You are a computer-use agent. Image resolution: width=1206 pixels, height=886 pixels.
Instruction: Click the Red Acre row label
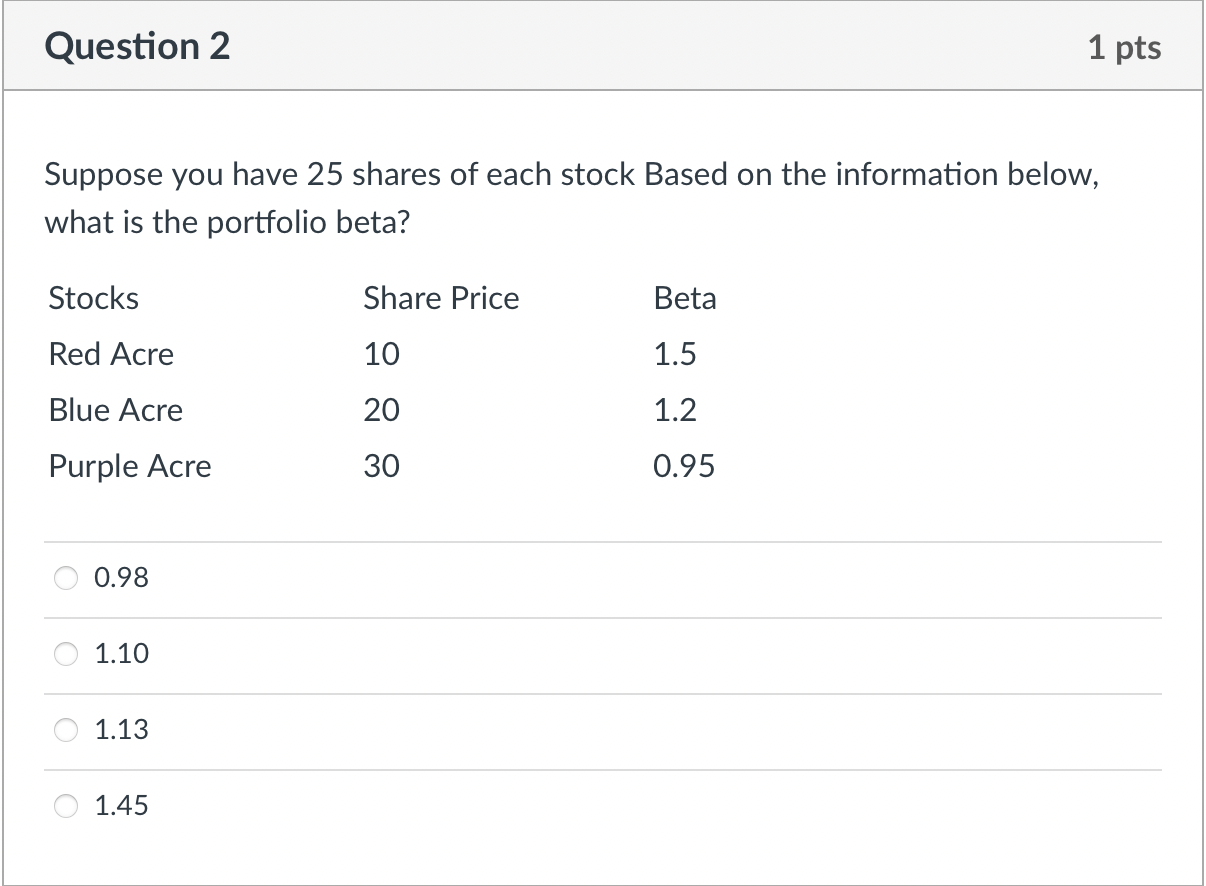[111, 354]
